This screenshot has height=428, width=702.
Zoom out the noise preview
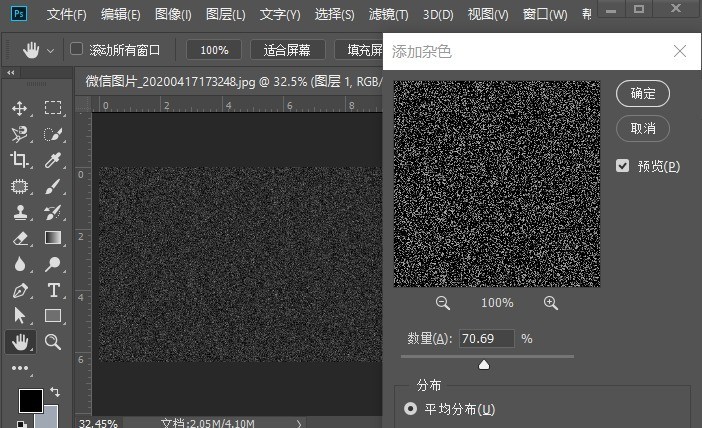[443, 303]
